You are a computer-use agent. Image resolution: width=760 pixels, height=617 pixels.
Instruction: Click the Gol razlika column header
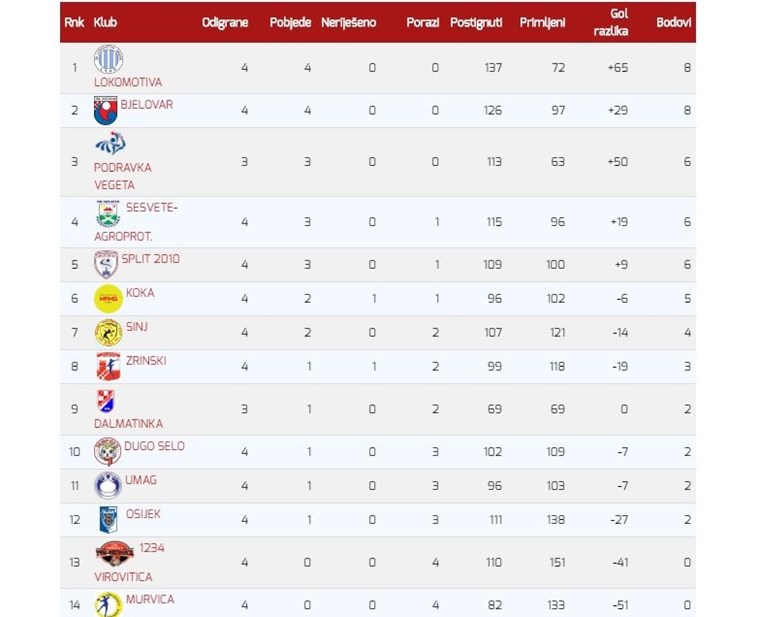click(611, 22)
